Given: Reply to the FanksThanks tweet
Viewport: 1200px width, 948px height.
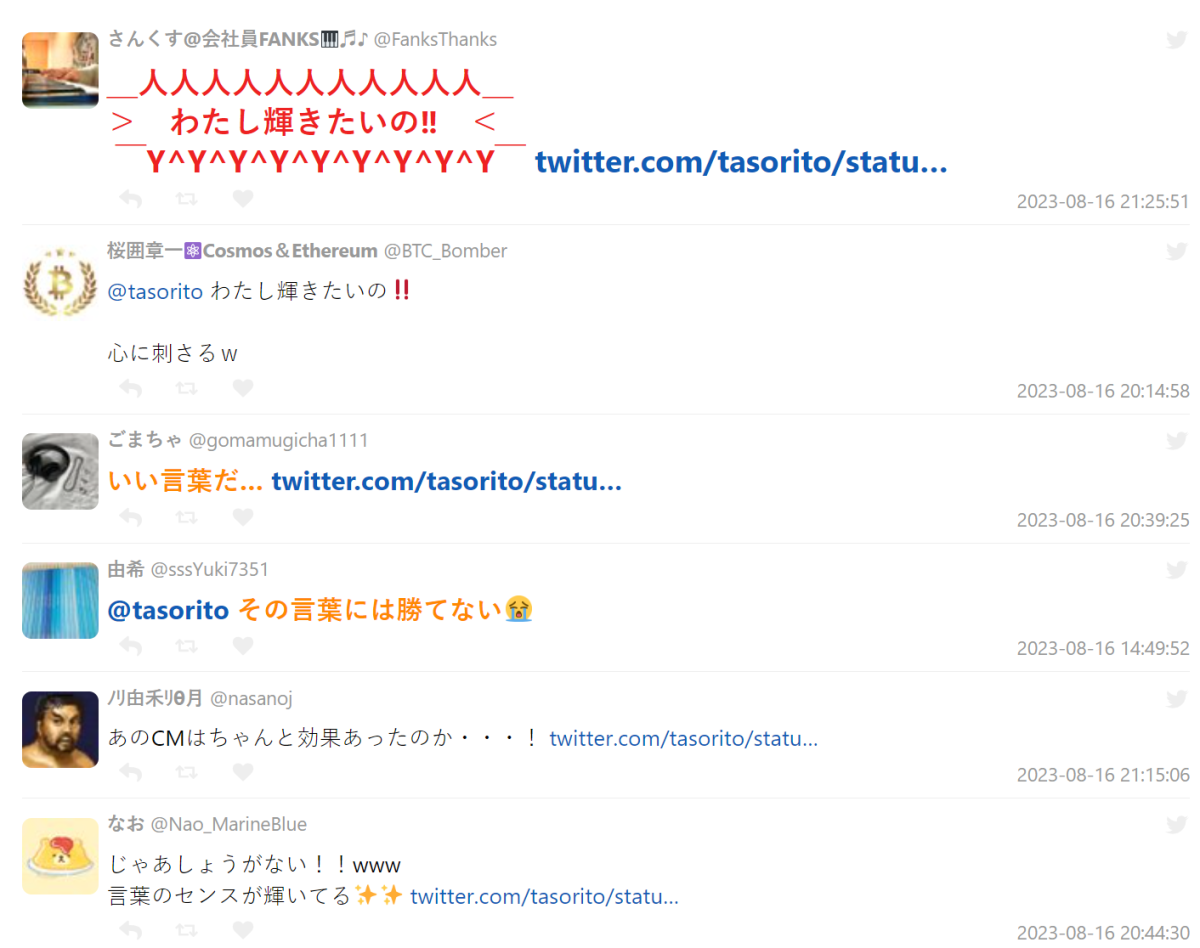Looking at the screenshot, I should click(x=130, y=199).
